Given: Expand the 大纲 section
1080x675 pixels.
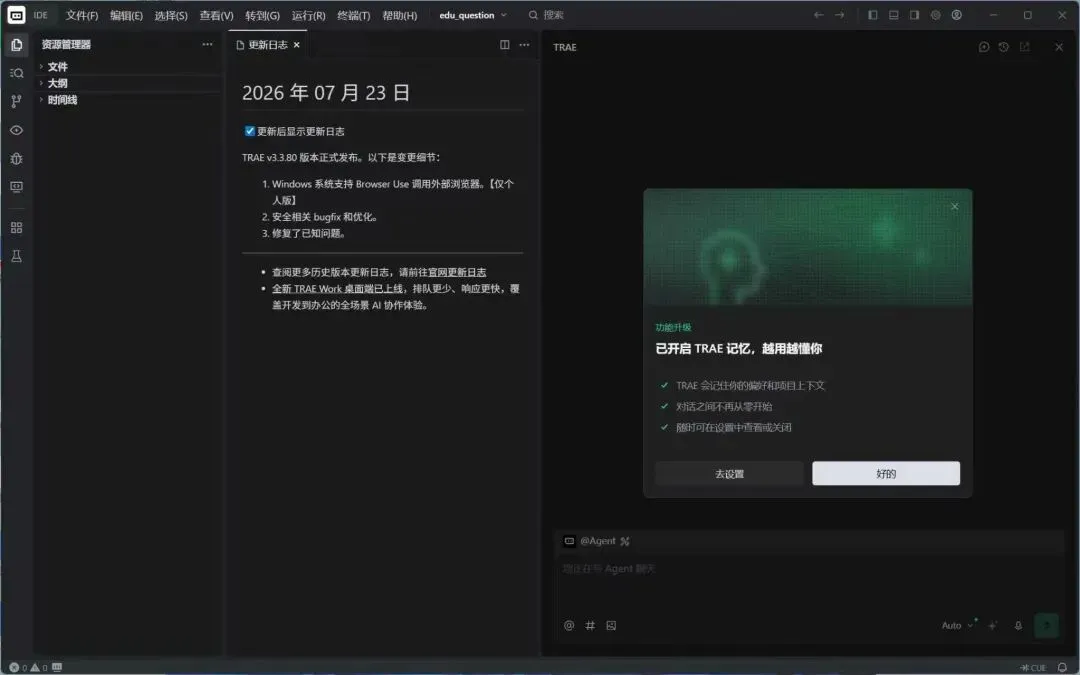Looking at the screenshot, I should pos(127,83).
